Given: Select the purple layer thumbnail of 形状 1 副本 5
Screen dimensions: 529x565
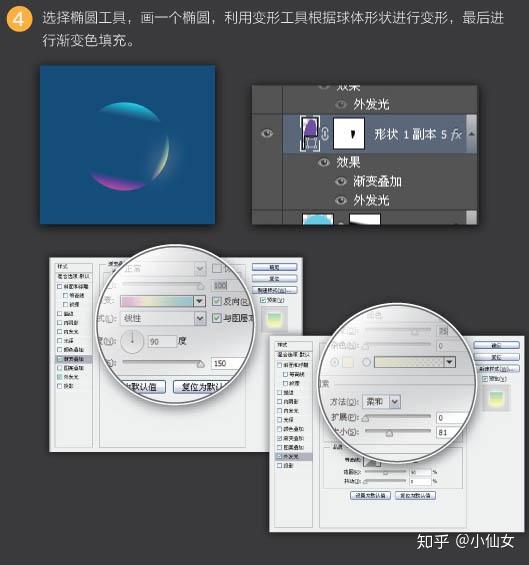Looking at the screenshot, I should [x=310, y=133].
